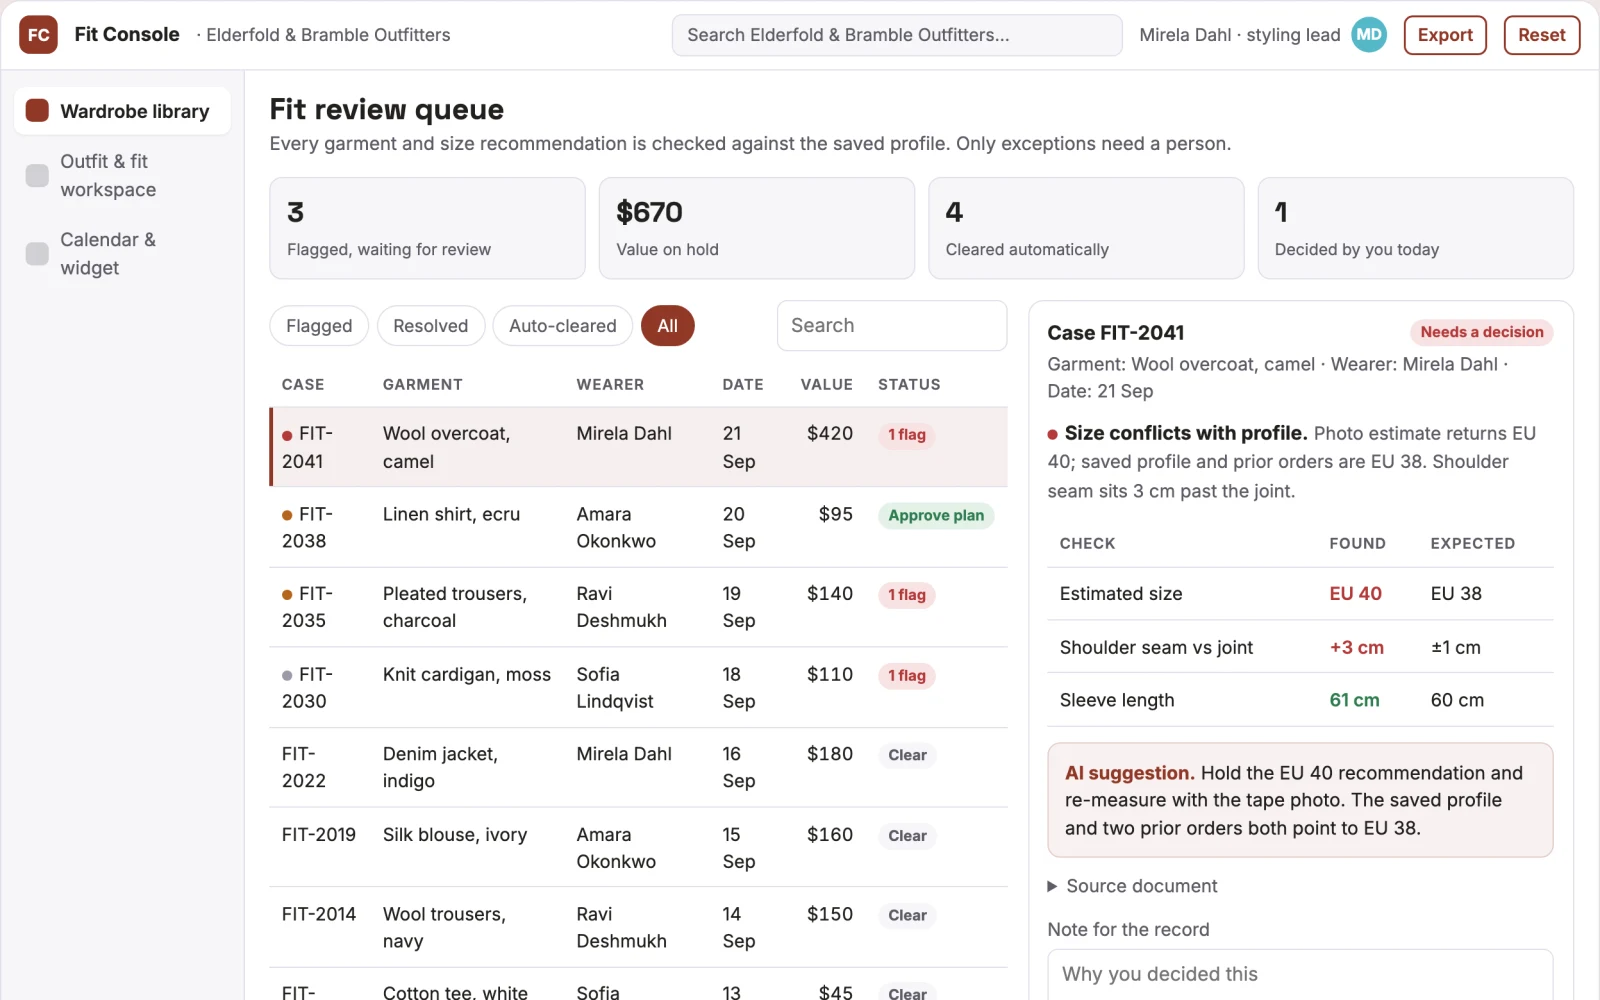The image size is (1600, 1000).
Task: Click the Export button
Action: pyautogui.click(x=1445, y=35)
